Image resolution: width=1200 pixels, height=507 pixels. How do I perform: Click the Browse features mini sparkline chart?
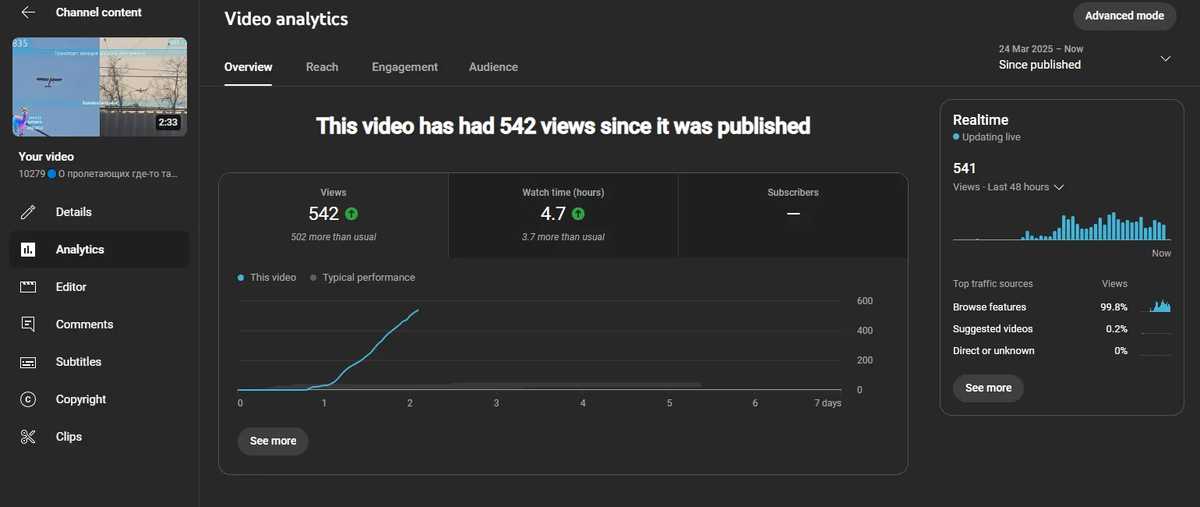tap(1156, 306)
